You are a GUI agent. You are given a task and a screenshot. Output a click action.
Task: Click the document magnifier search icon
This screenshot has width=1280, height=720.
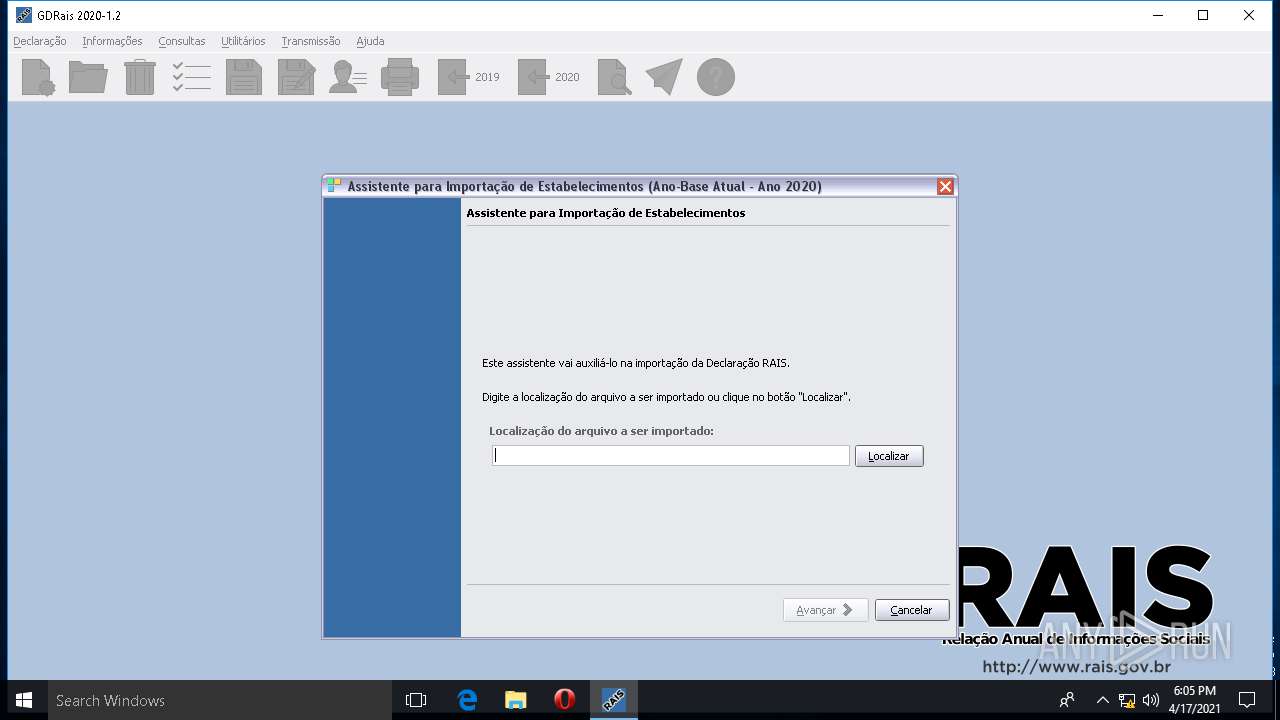[614, 77]
